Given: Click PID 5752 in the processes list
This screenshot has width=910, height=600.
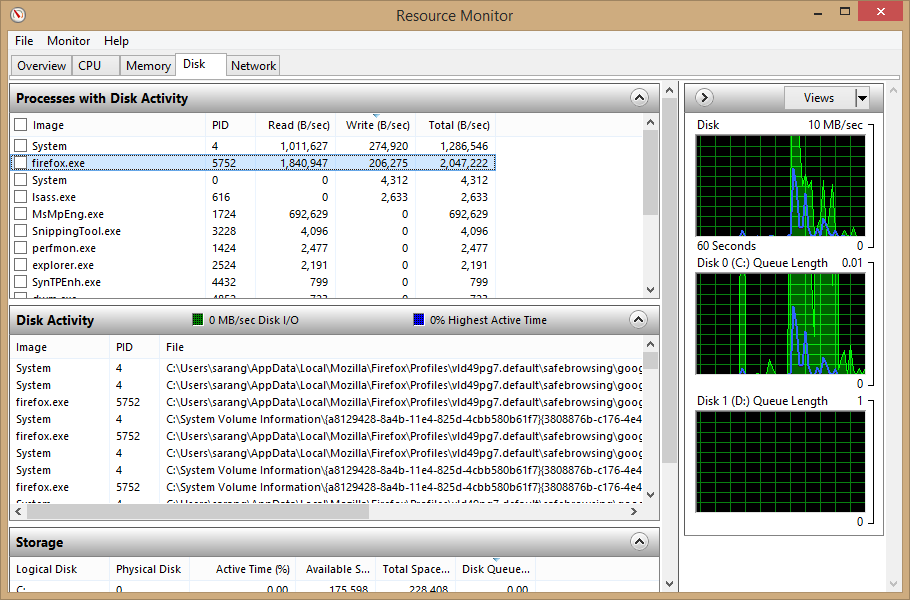Looking at the screenshot, I should coord(224,163).
